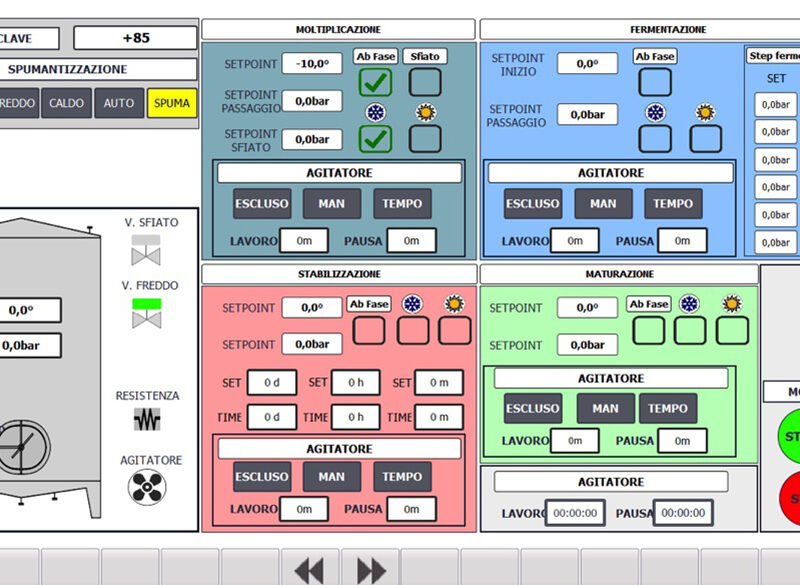Check Ab Fase box in Maturazione
800x585 pixels.
[648, 330]
